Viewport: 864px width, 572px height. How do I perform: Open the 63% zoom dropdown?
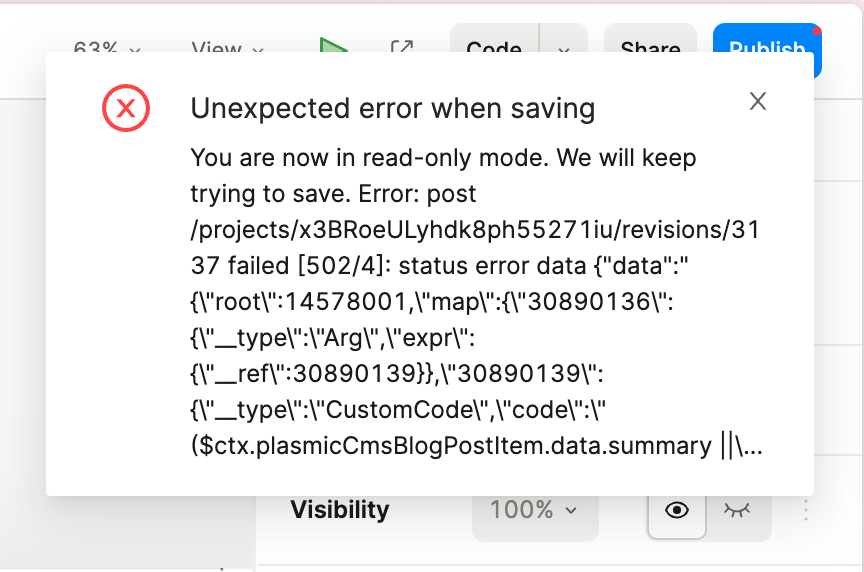tap(106, 46)
